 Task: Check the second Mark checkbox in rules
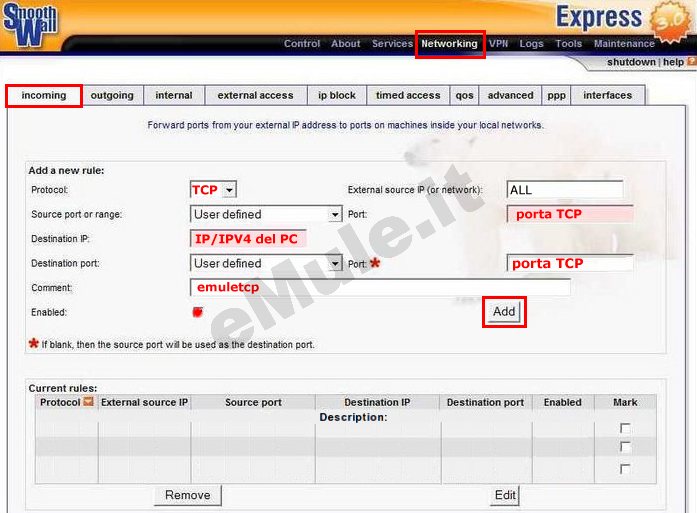[625, 447]
